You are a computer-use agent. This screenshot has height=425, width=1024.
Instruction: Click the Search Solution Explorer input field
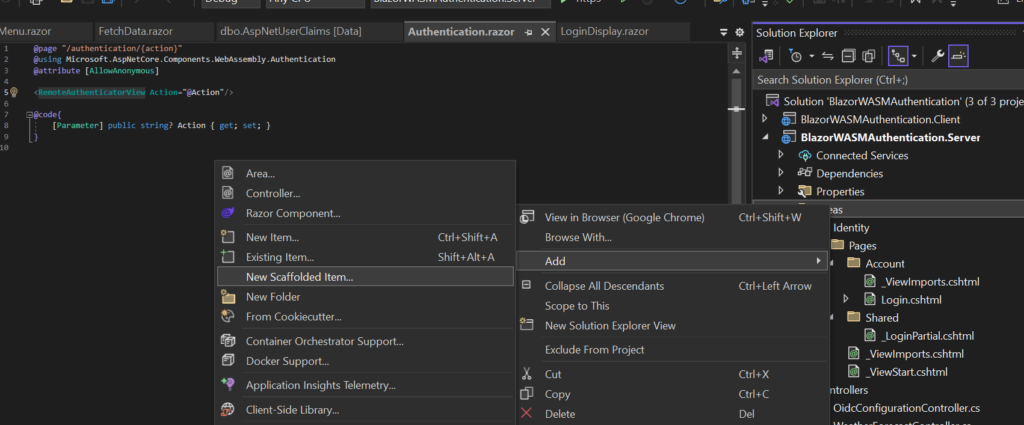(x=888, y=80)
